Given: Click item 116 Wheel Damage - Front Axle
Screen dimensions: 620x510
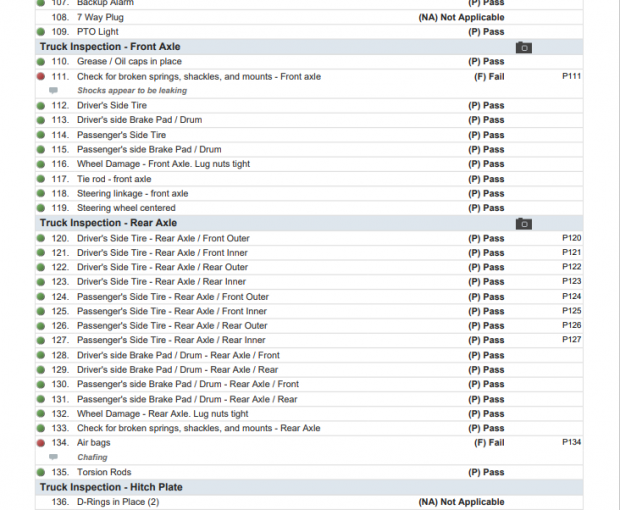Looking at the screenshot, I should pyautogui.click(x=163, y=164).
